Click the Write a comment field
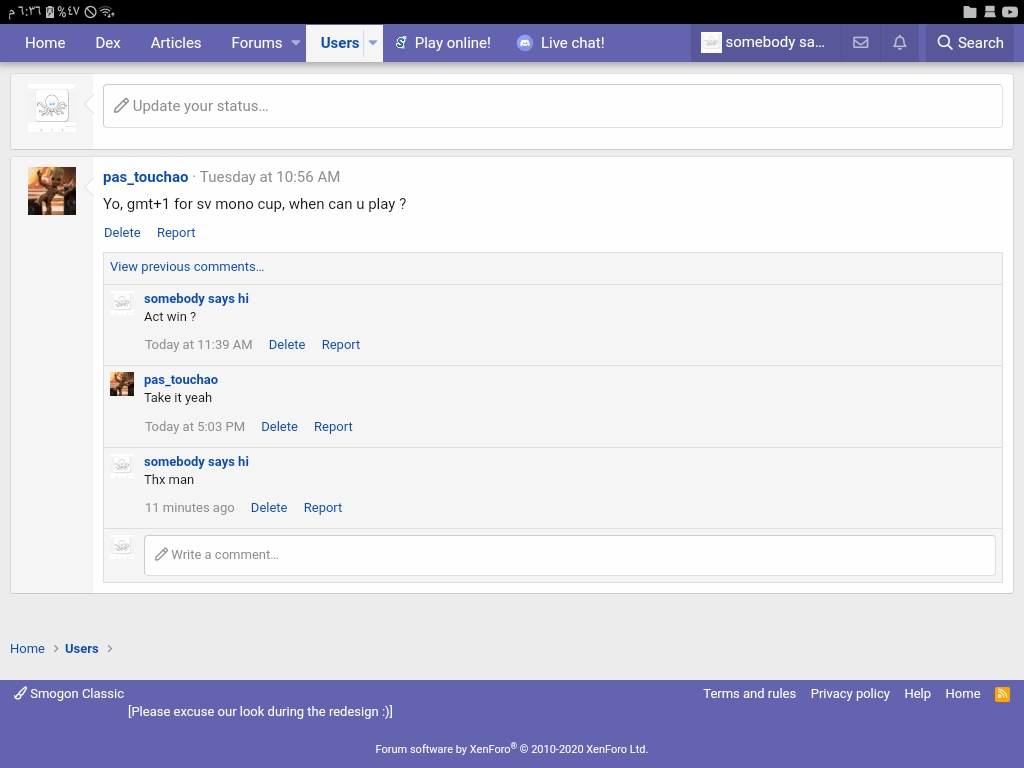 click(x=569, y=555)
